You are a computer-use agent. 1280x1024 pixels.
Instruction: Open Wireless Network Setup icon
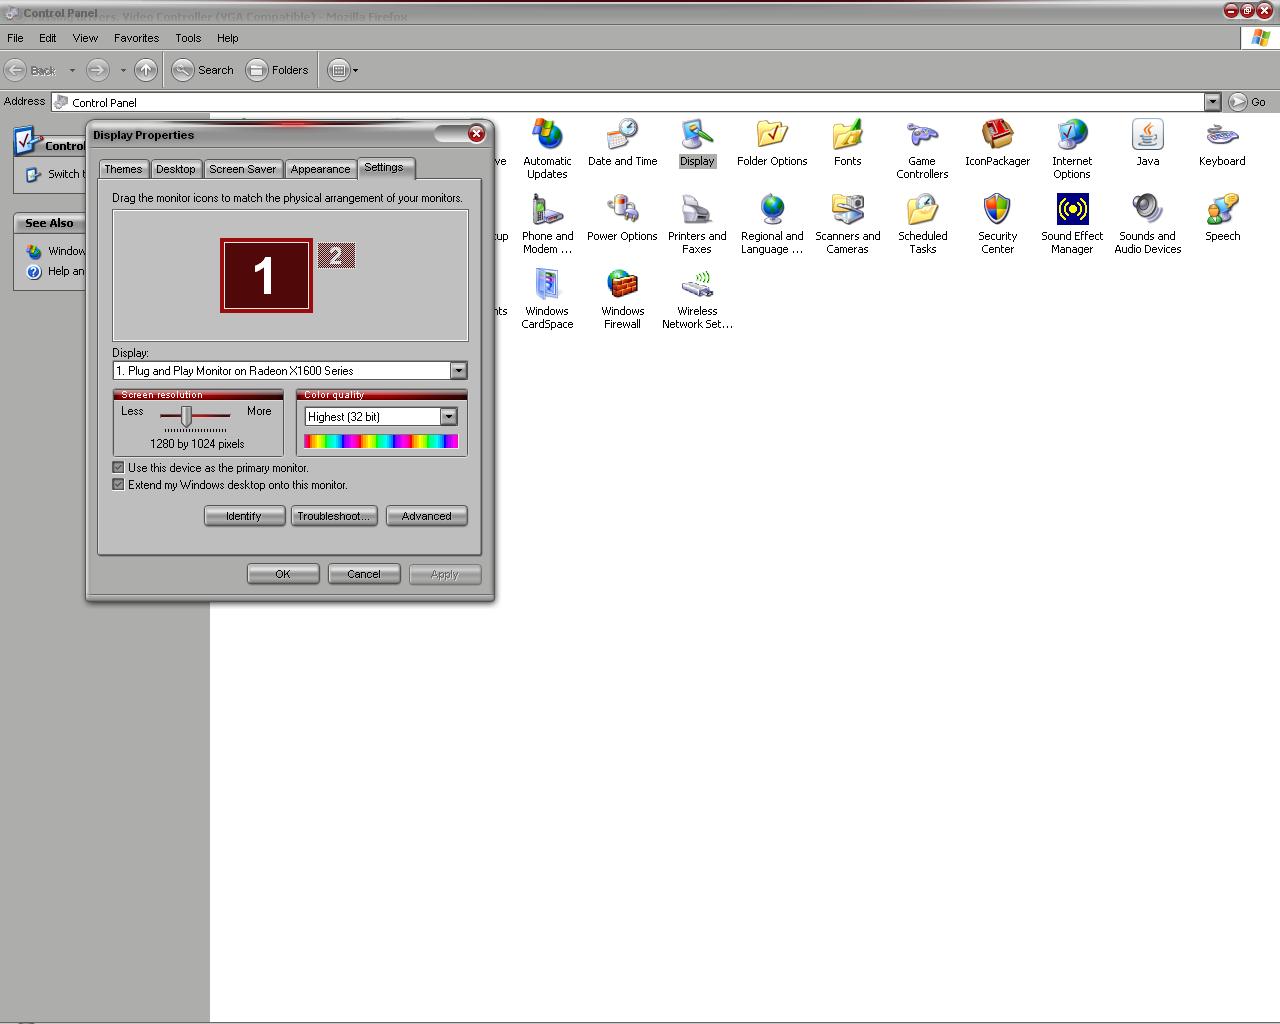tap(697, 298)
